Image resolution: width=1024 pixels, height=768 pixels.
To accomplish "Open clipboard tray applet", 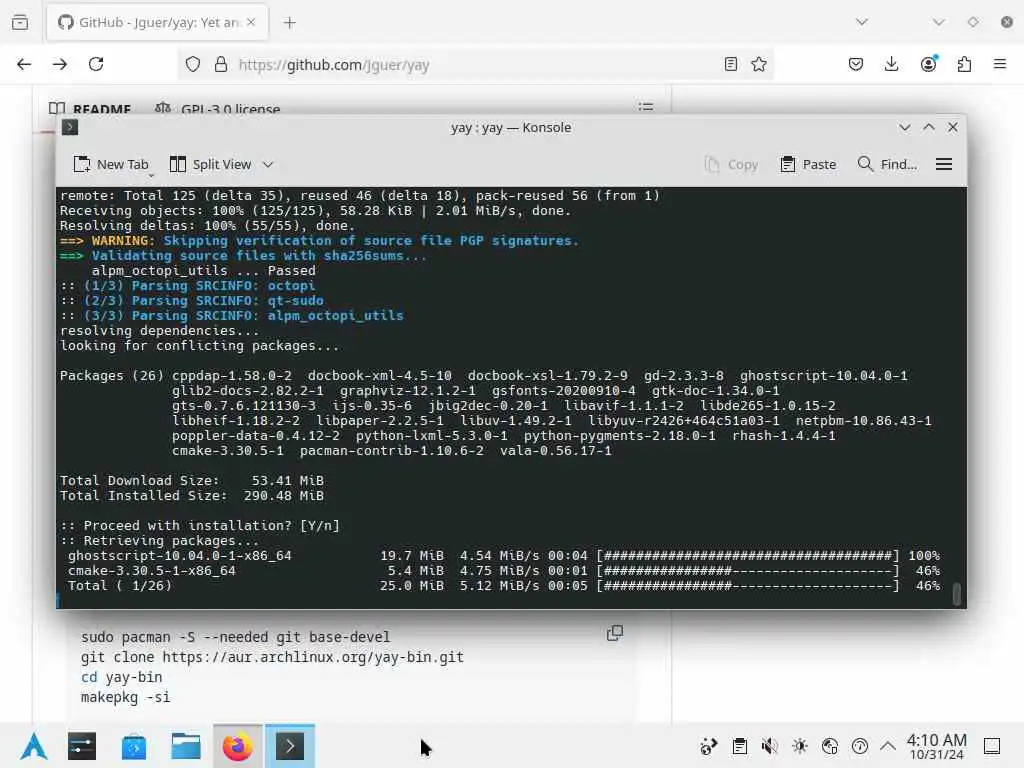I will [739, 746].
